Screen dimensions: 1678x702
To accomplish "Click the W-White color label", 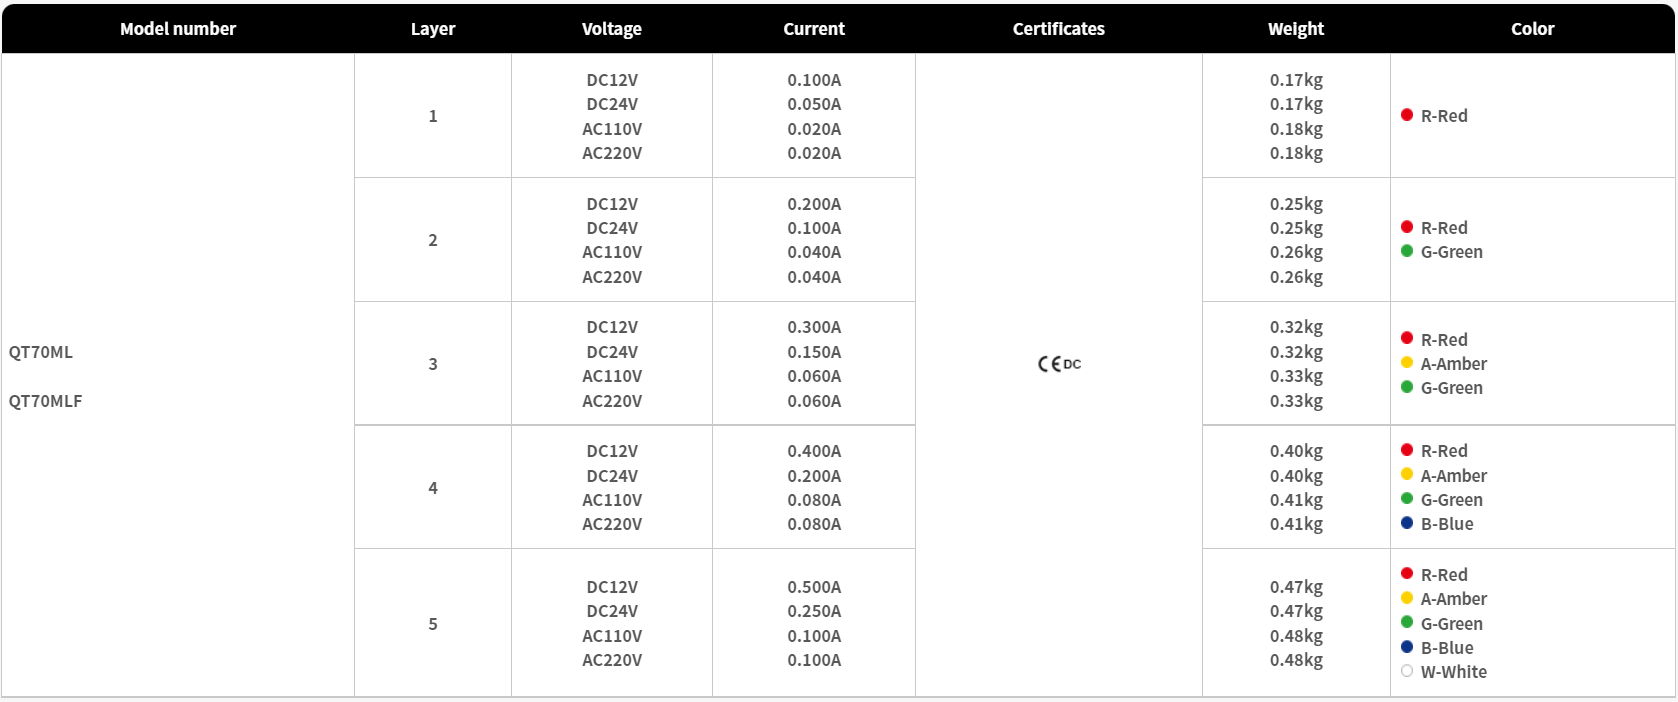I will coord(1454,672).
